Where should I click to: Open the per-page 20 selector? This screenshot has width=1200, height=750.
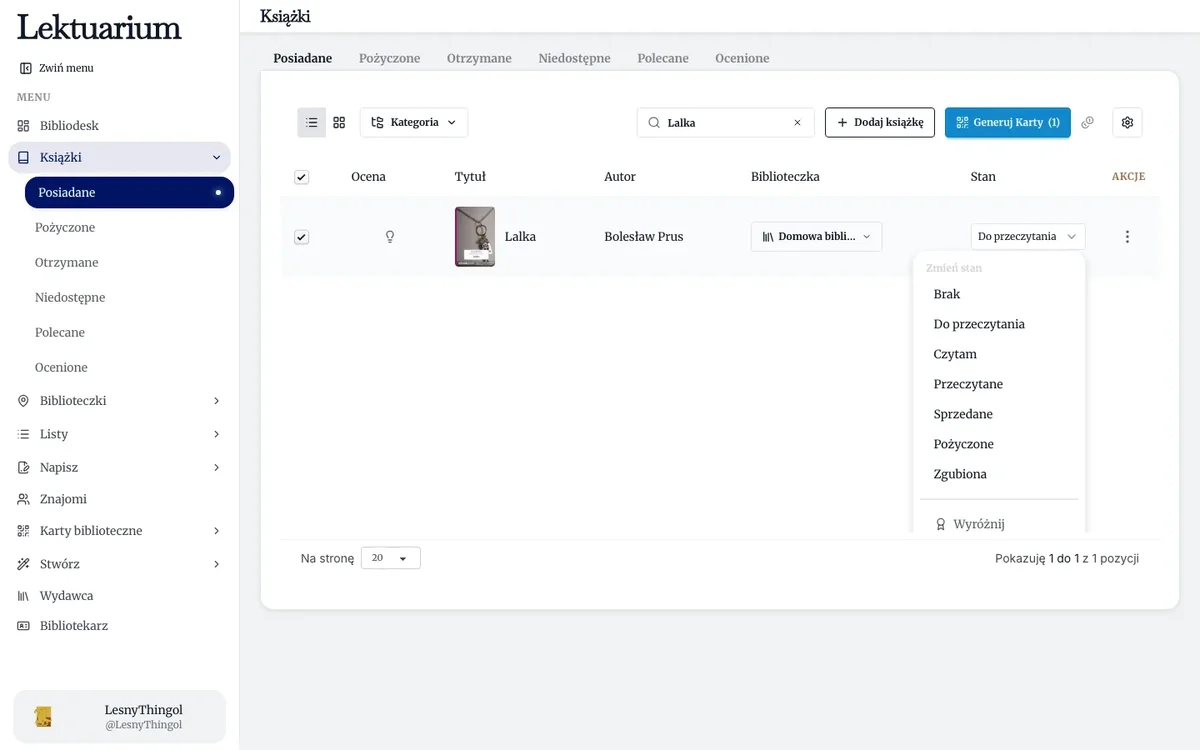[x=391, y=558]
